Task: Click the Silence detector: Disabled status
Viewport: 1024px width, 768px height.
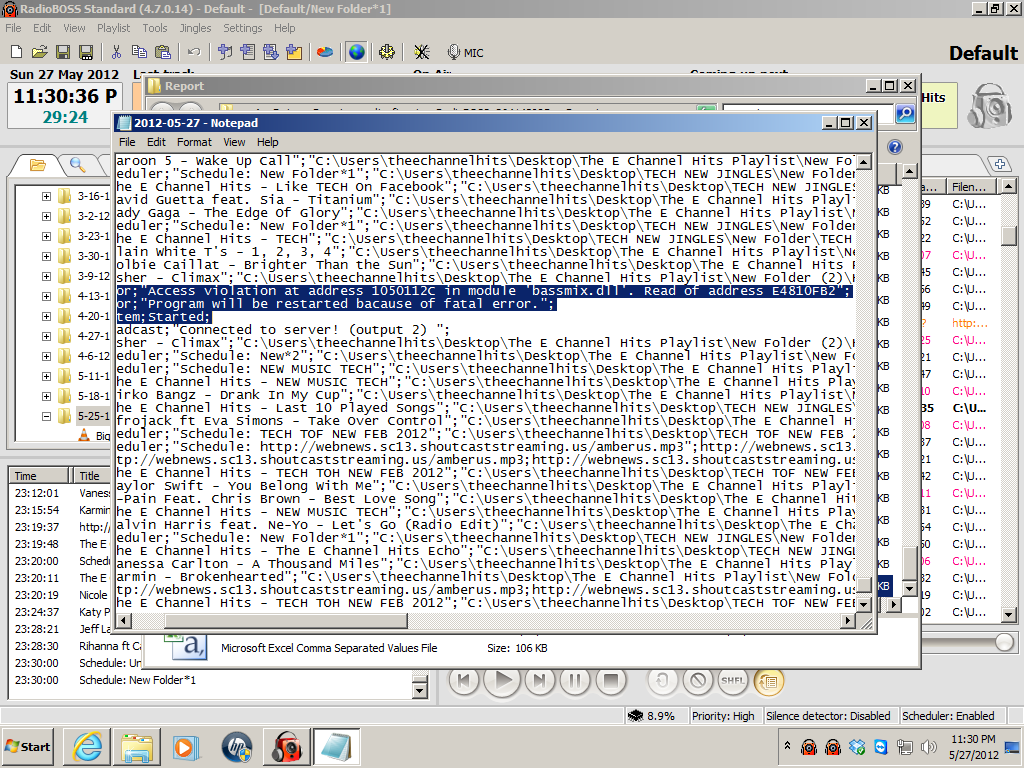Action: [828, 716]
